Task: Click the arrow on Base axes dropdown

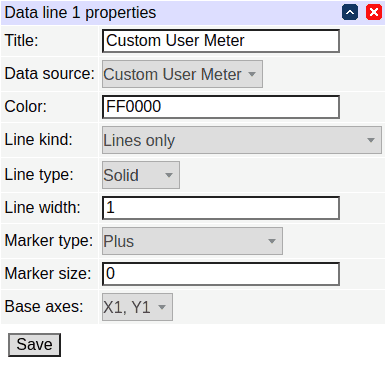Action: [162, 307]
